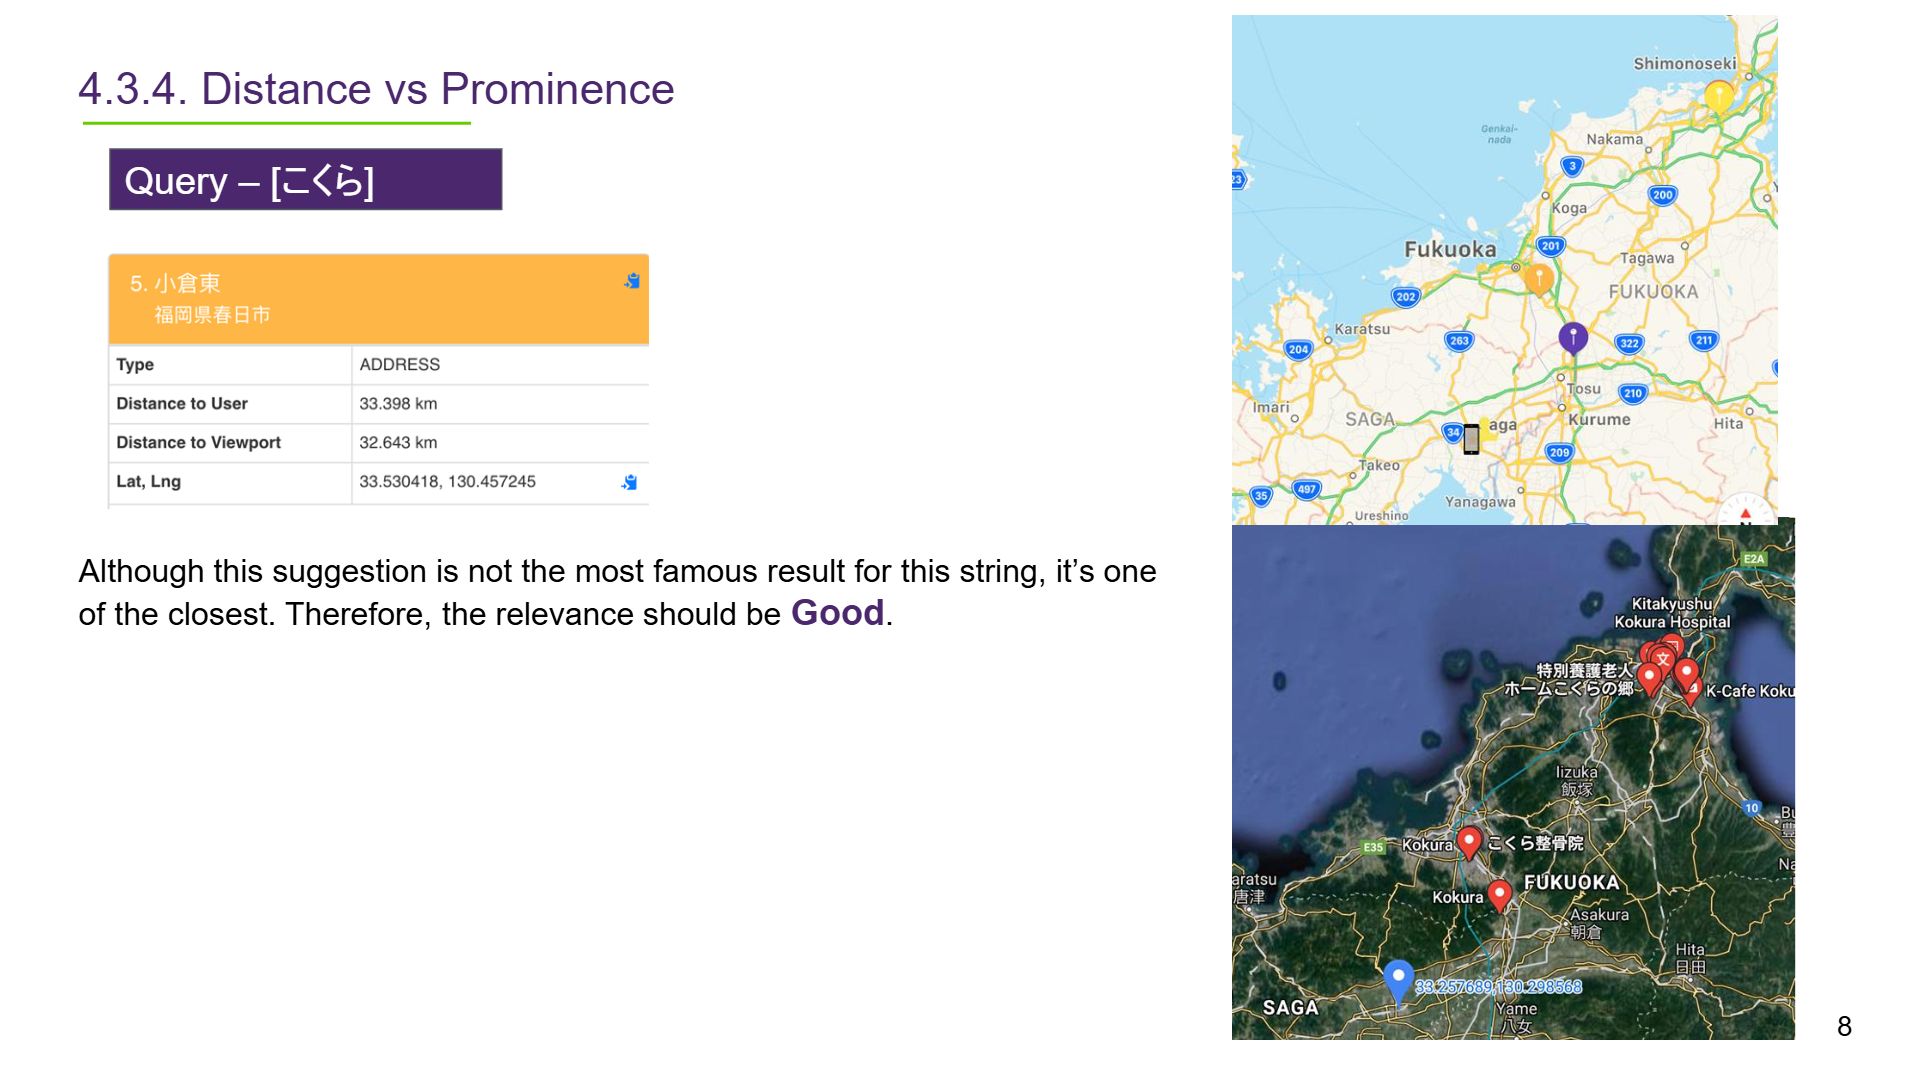Screen dimensions: 1920x1080
Task: Click the copy icon in orange result header
Action: click(x=632, y=281)
